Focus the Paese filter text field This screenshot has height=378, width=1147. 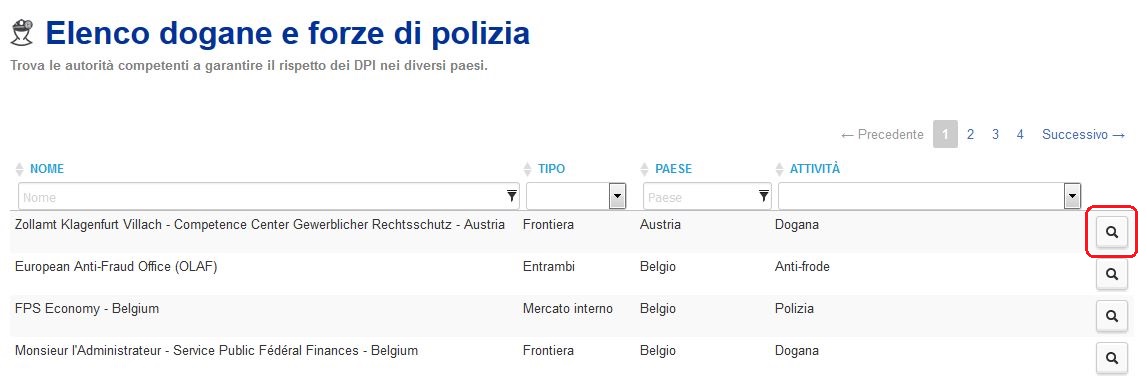point(707,196)
